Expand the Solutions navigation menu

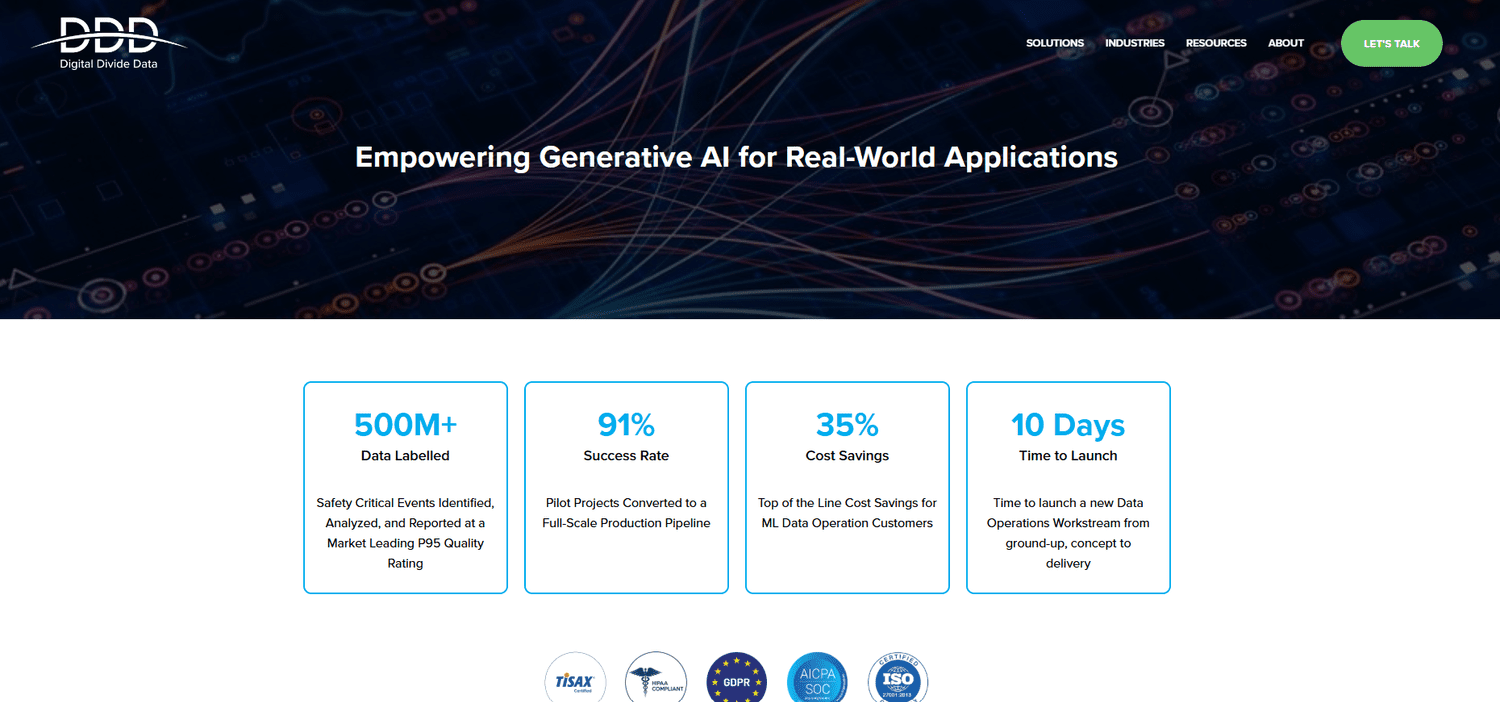(x=1055, y=43)
